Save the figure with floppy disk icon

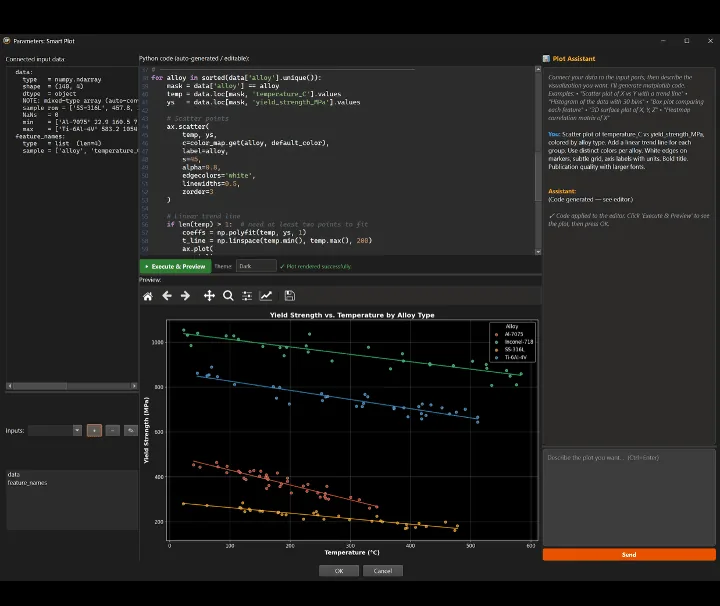(x=290, y=296)
